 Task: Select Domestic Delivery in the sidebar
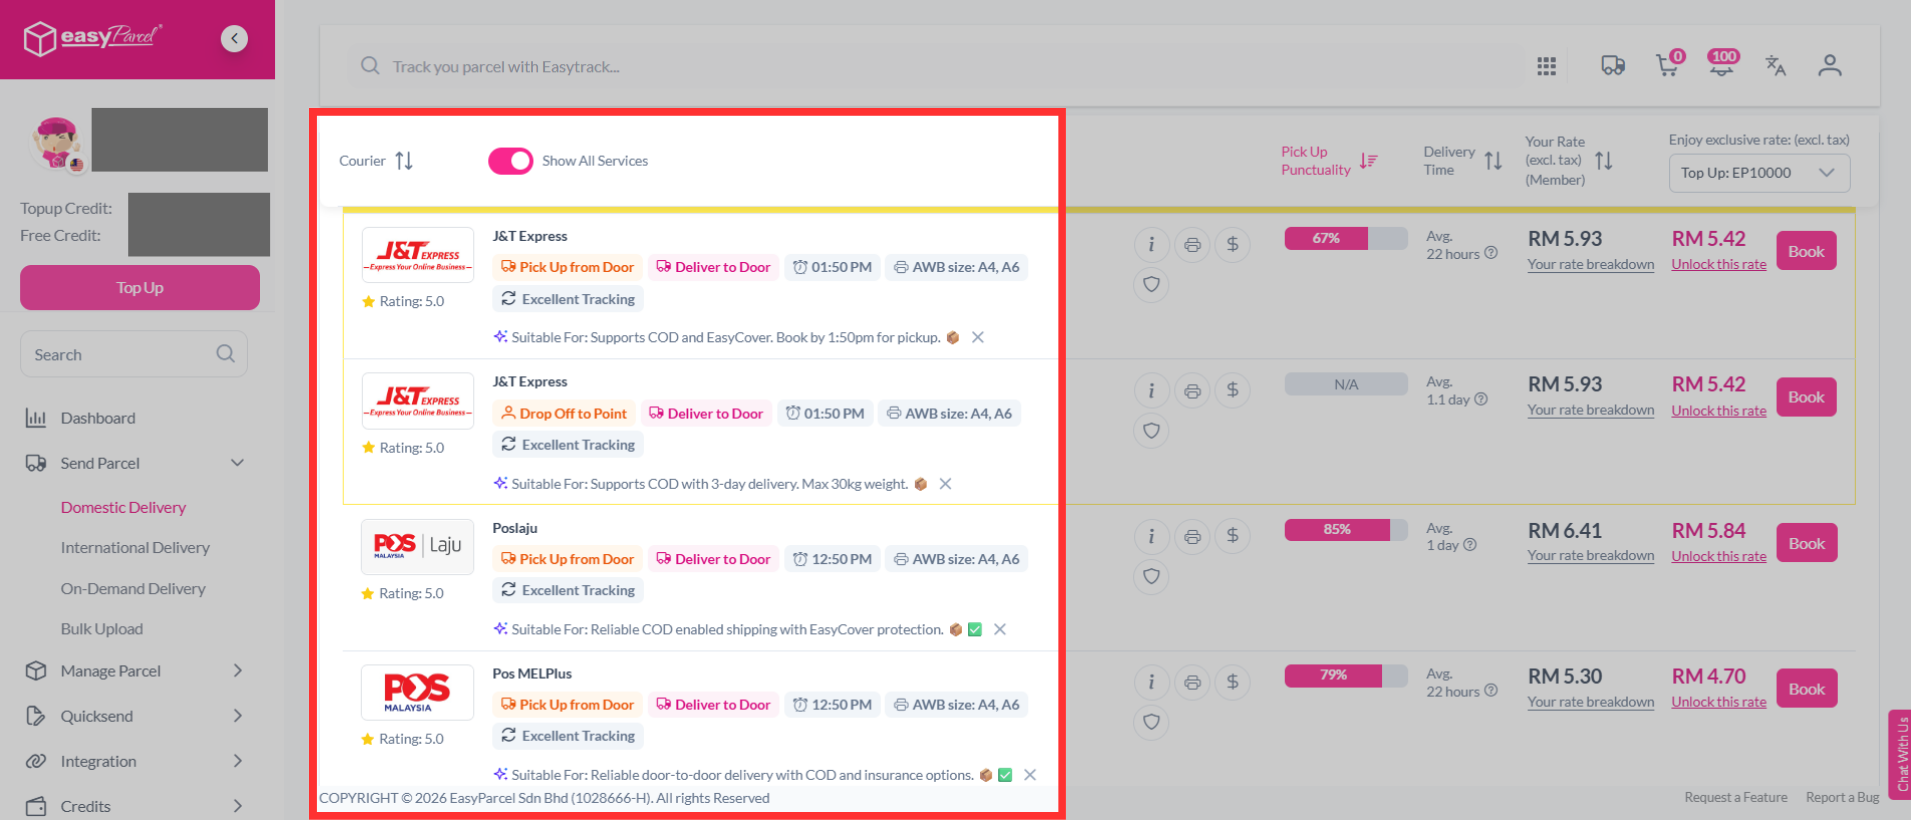click(123, 507)
